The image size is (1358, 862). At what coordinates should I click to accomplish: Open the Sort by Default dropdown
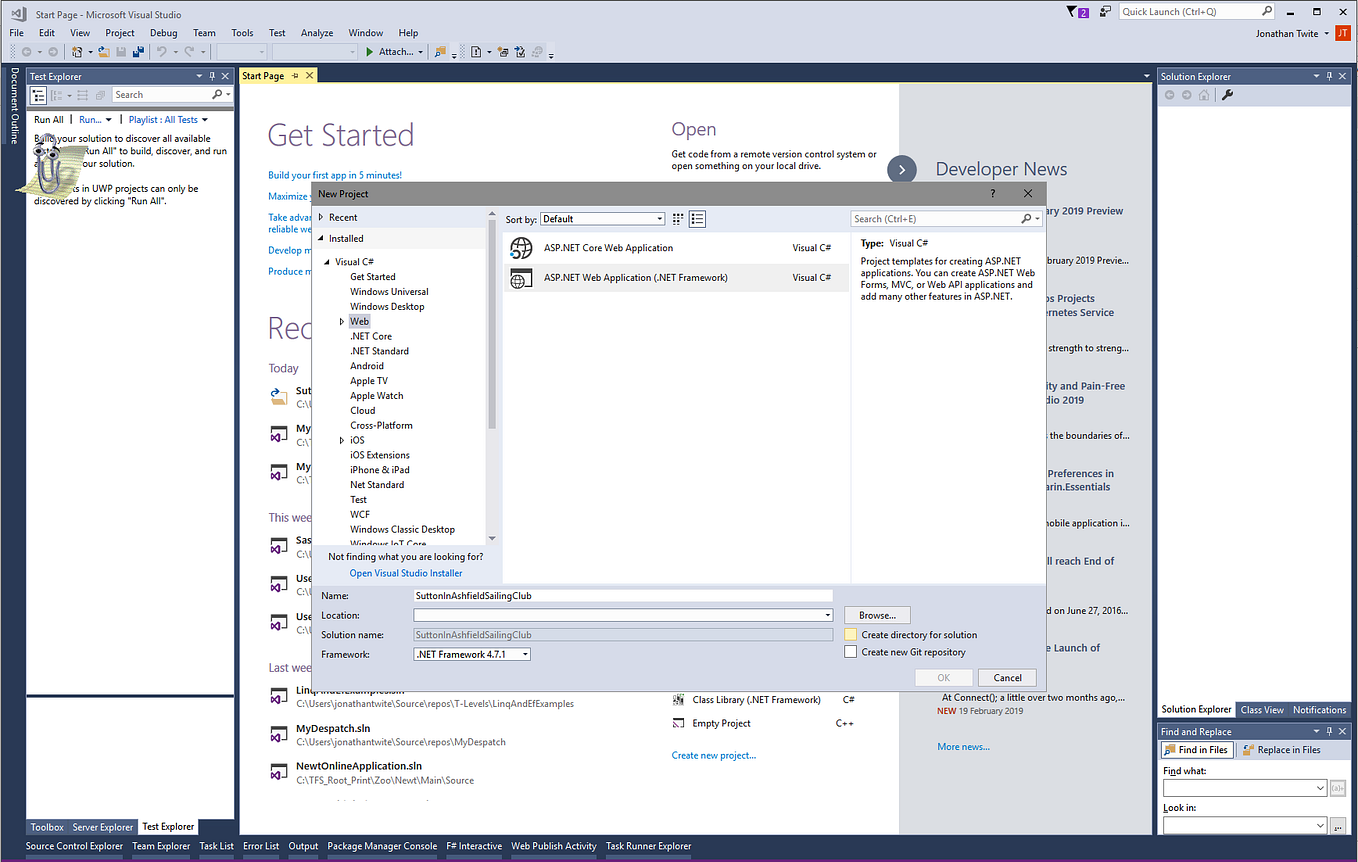601,218
